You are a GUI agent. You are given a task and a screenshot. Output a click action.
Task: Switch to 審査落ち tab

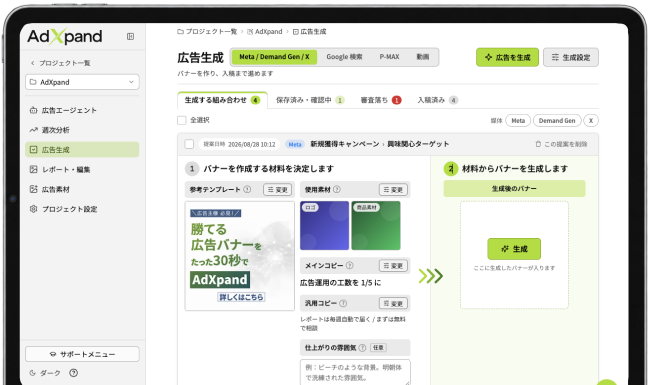380,100
